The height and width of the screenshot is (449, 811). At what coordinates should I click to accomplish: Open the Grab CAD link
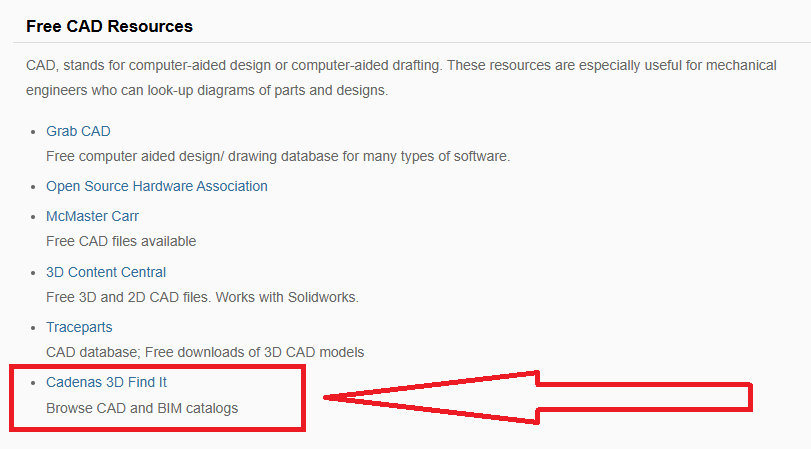pyautogui.click(x=78, y=131)
